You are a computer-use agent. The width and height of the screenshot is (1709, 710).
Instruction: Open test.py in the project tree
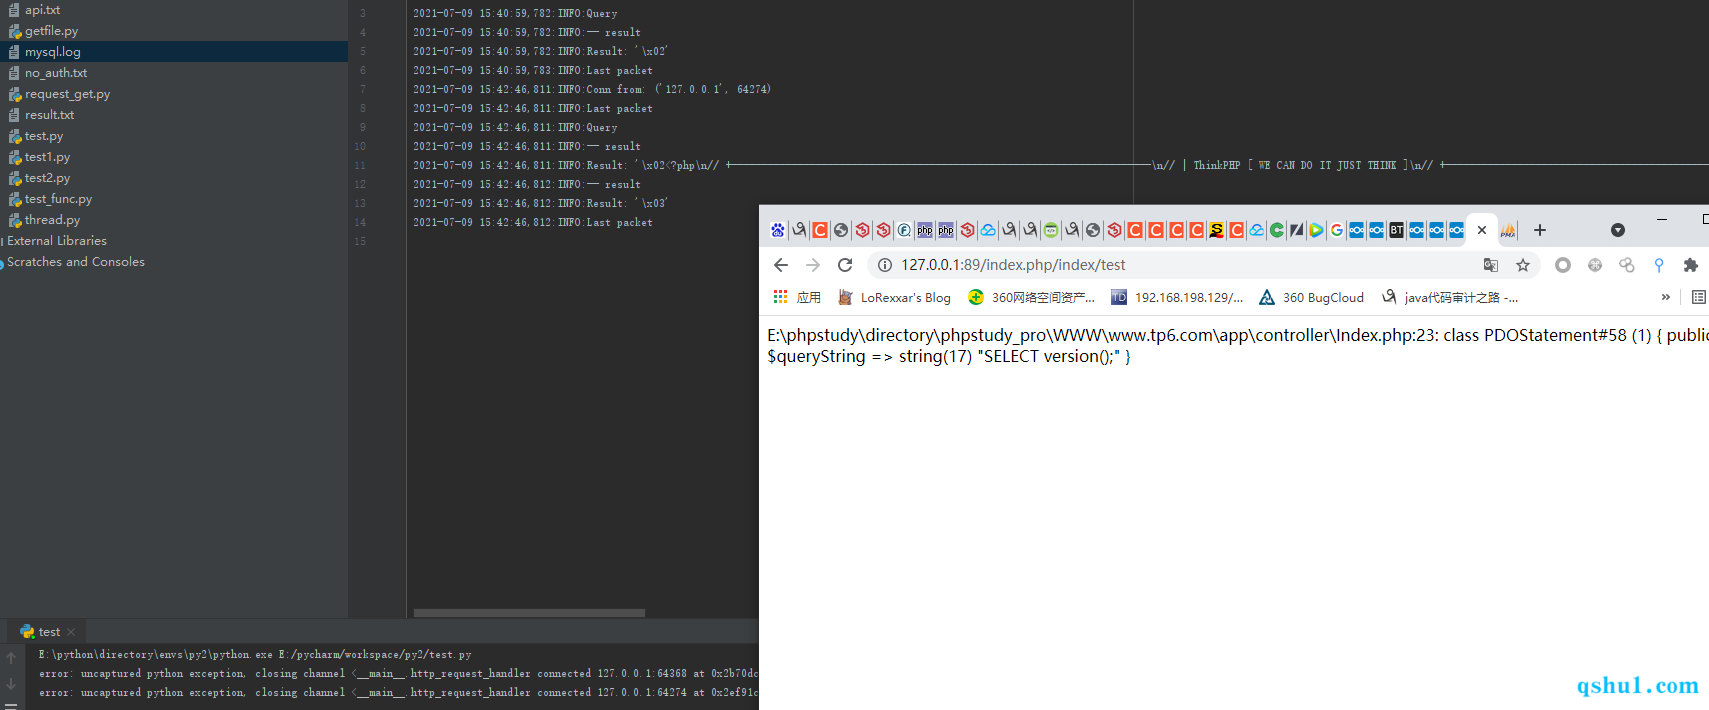point(44,136)
